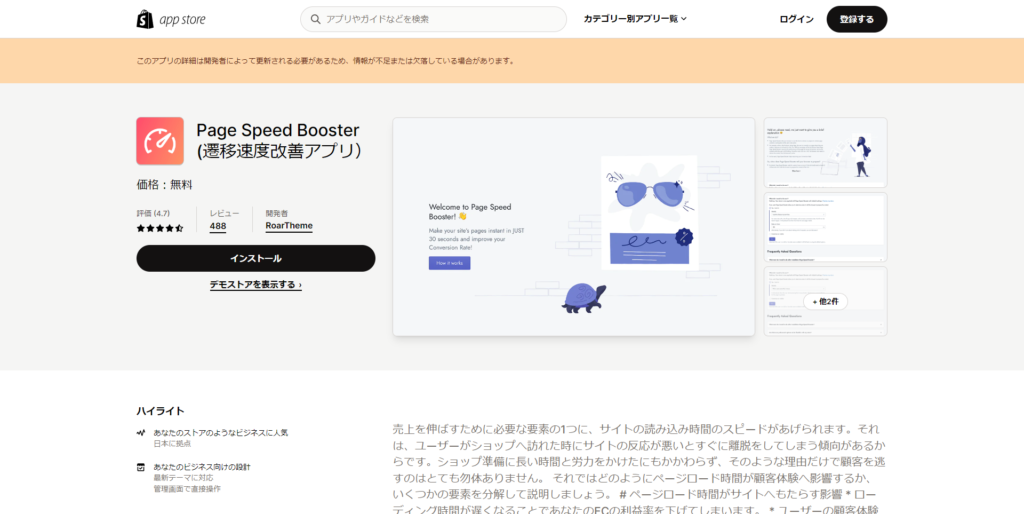Viewport: 1024px width, 514px height.
Task: Click the ハイライト heading
Action: click(x=161, y=411)
